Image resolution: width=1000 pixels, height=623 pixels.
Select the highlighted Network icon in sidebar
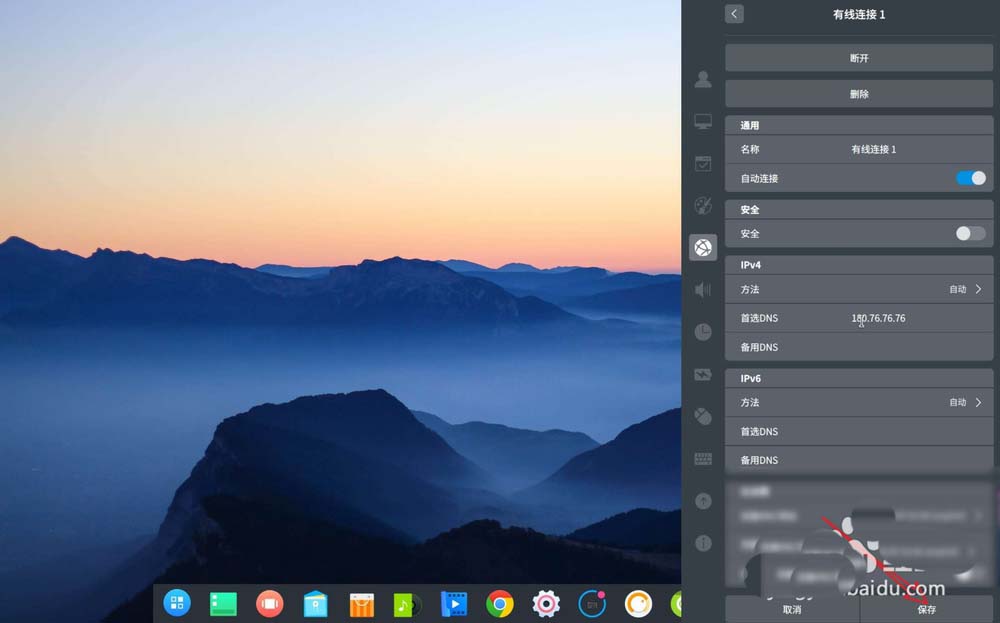click(703, 247)
